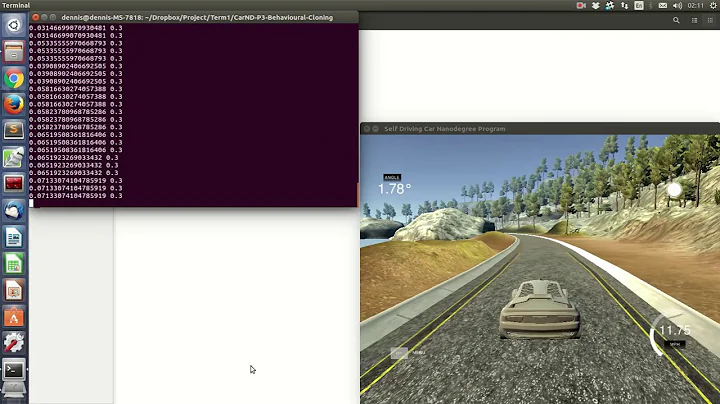Launch Firefox from the dock
720x404 pixels.
14,105
